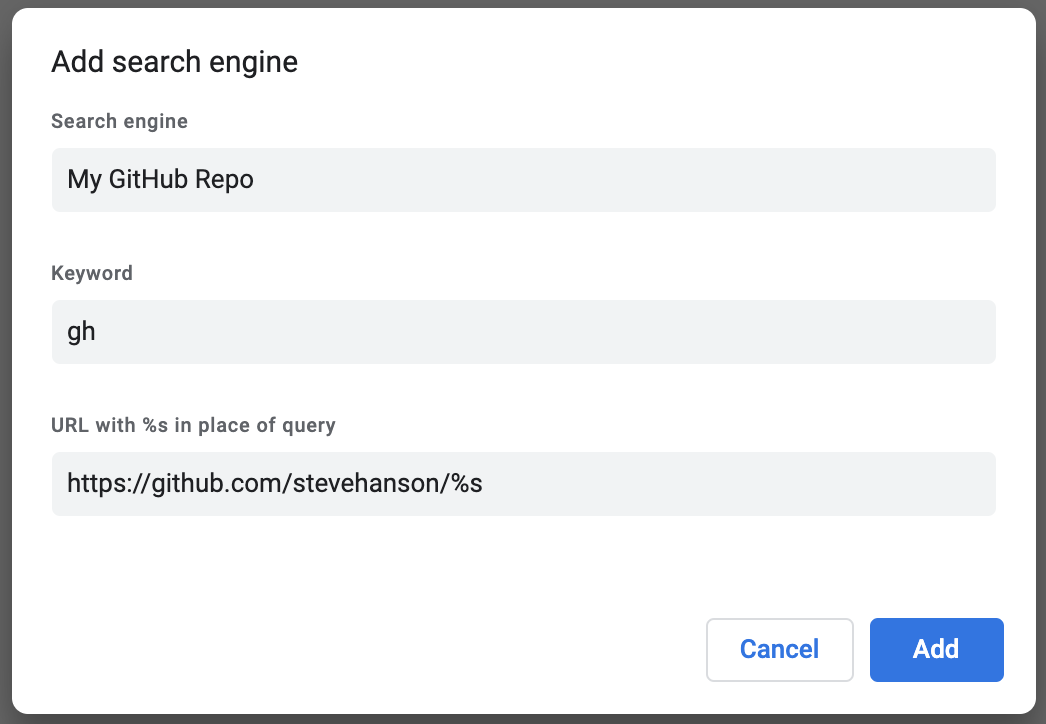Focus the Search engine name field
The width and height of the screenshot is (1046, 724).
[524, 179]
